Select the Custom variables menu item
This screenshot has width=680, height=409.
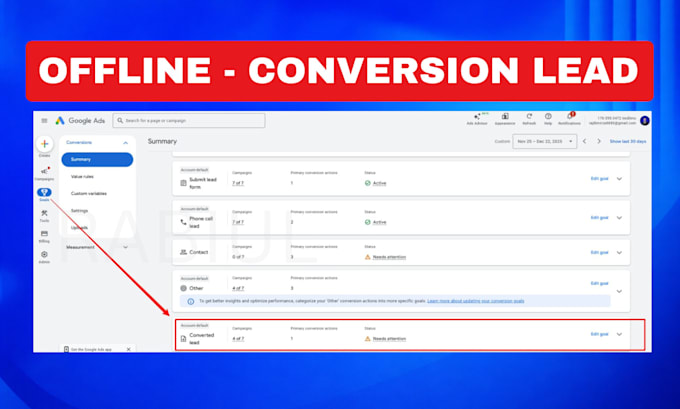pos(88,193)
